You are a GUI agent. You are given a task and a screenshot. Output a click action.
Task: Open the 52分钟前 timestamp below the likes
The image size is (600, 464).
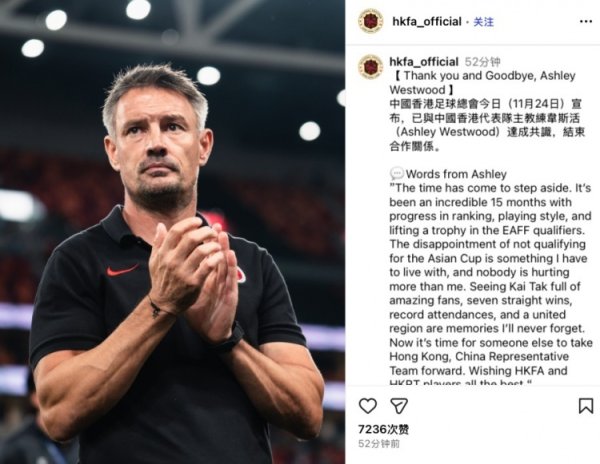[x=379, y=444]
